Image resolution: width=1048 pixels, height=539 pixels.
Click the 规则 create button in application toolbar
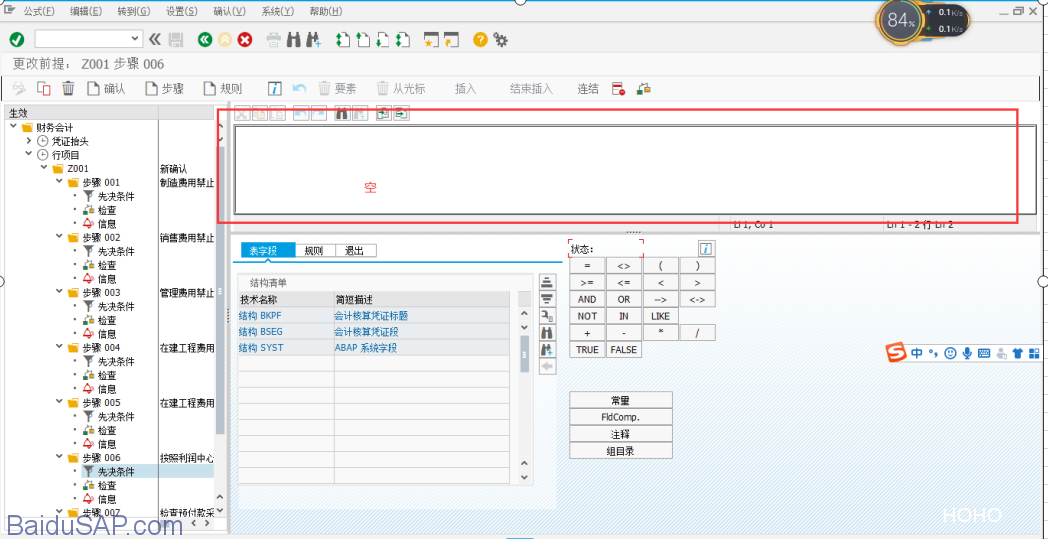223,88
